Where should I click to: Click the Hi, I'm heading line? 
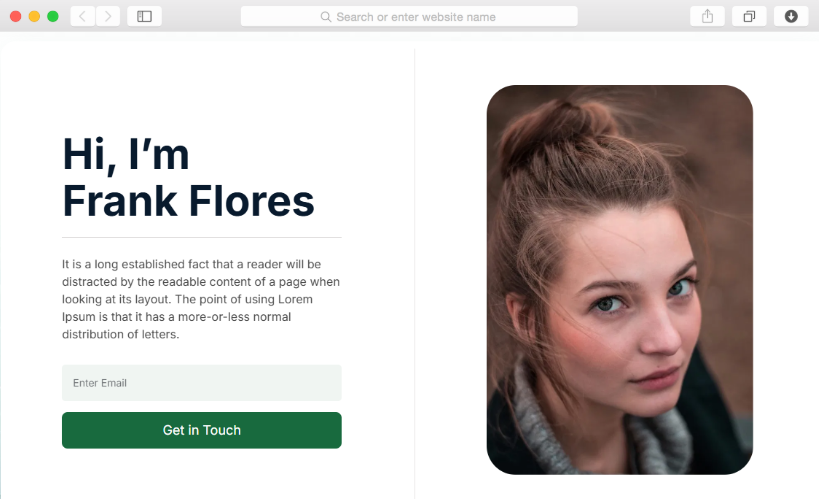(x=126, y=155)
